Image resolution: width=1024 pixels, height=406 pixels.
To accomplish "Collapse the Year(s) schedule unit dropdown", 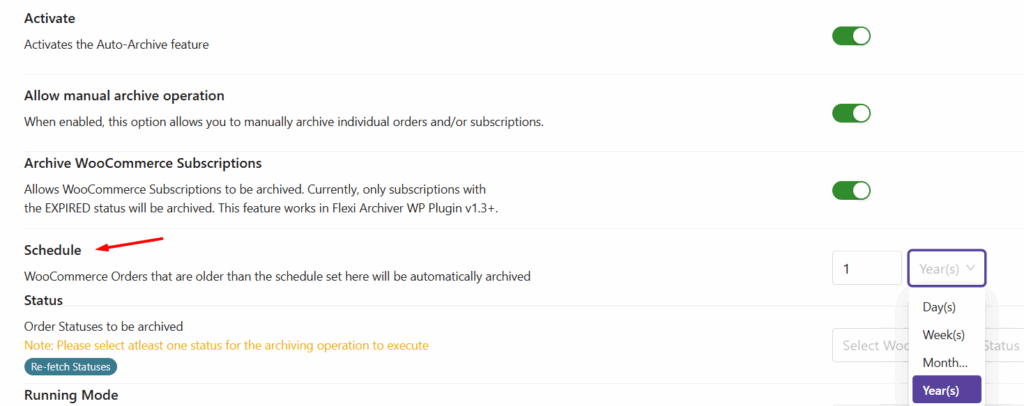I will coord(946,268).
